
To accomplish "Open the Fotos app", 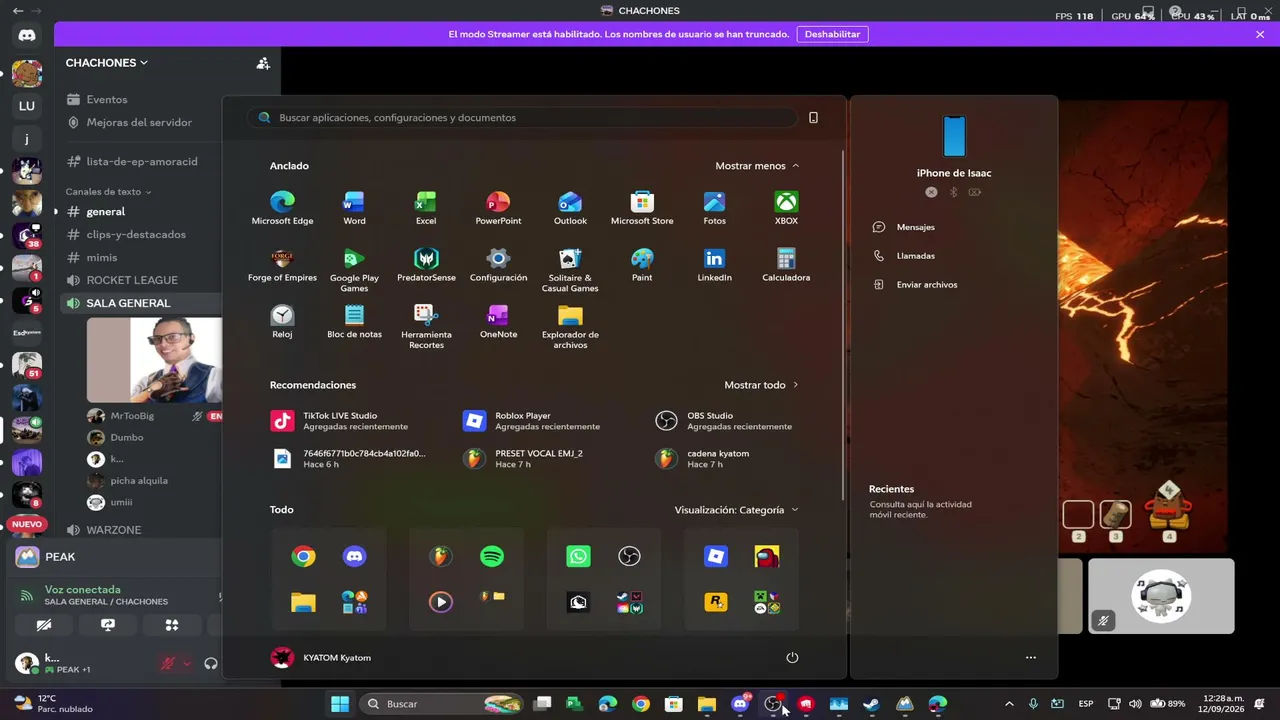I will pyautogui.click(x=714, y=208).
